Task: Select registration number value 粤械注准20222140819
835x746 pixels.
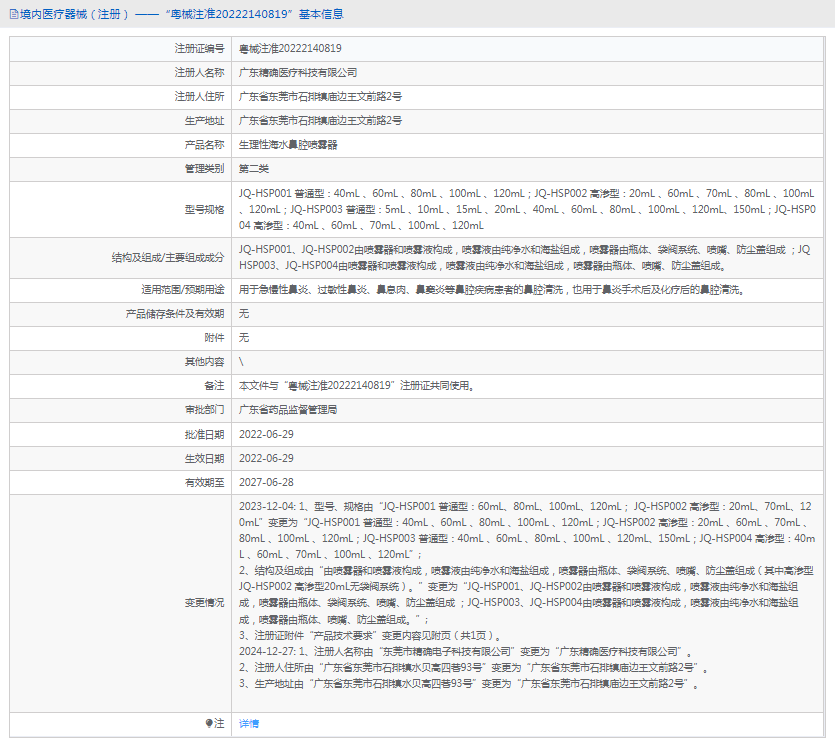Action: point(290,48)
